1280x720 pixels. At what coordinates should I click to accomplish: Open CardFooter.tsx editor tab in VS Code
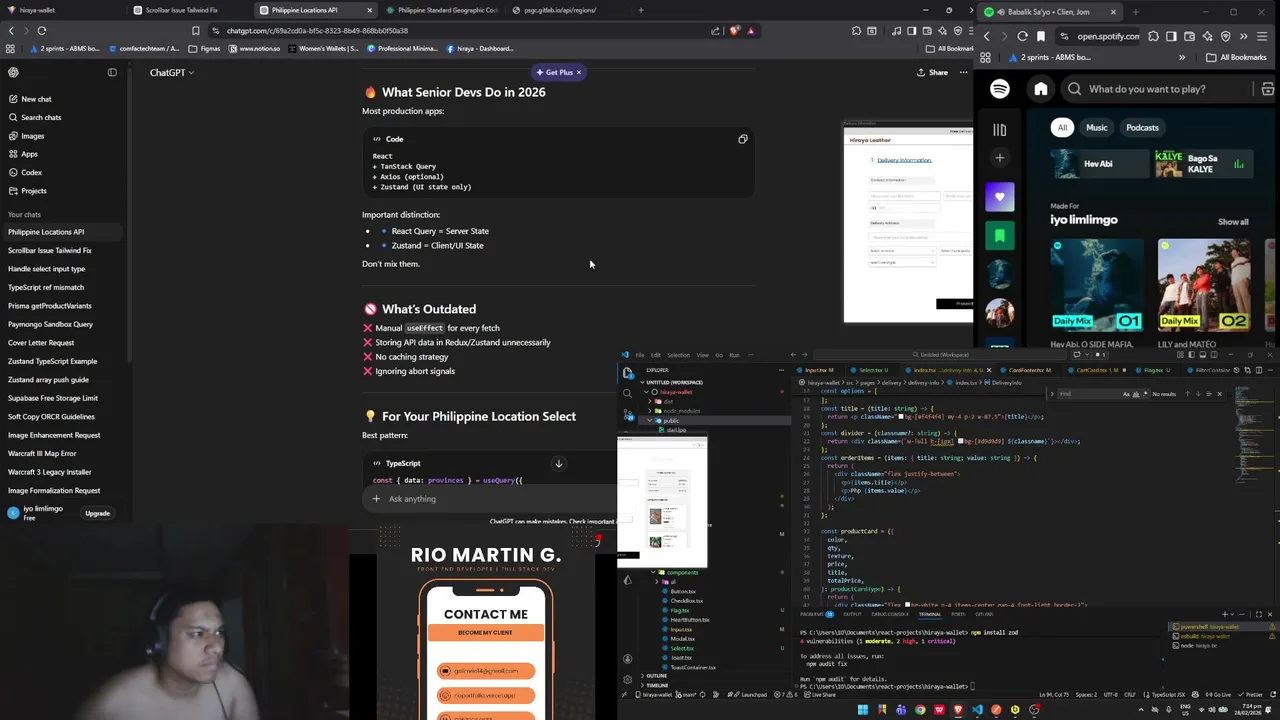[x=1029, y=370]
